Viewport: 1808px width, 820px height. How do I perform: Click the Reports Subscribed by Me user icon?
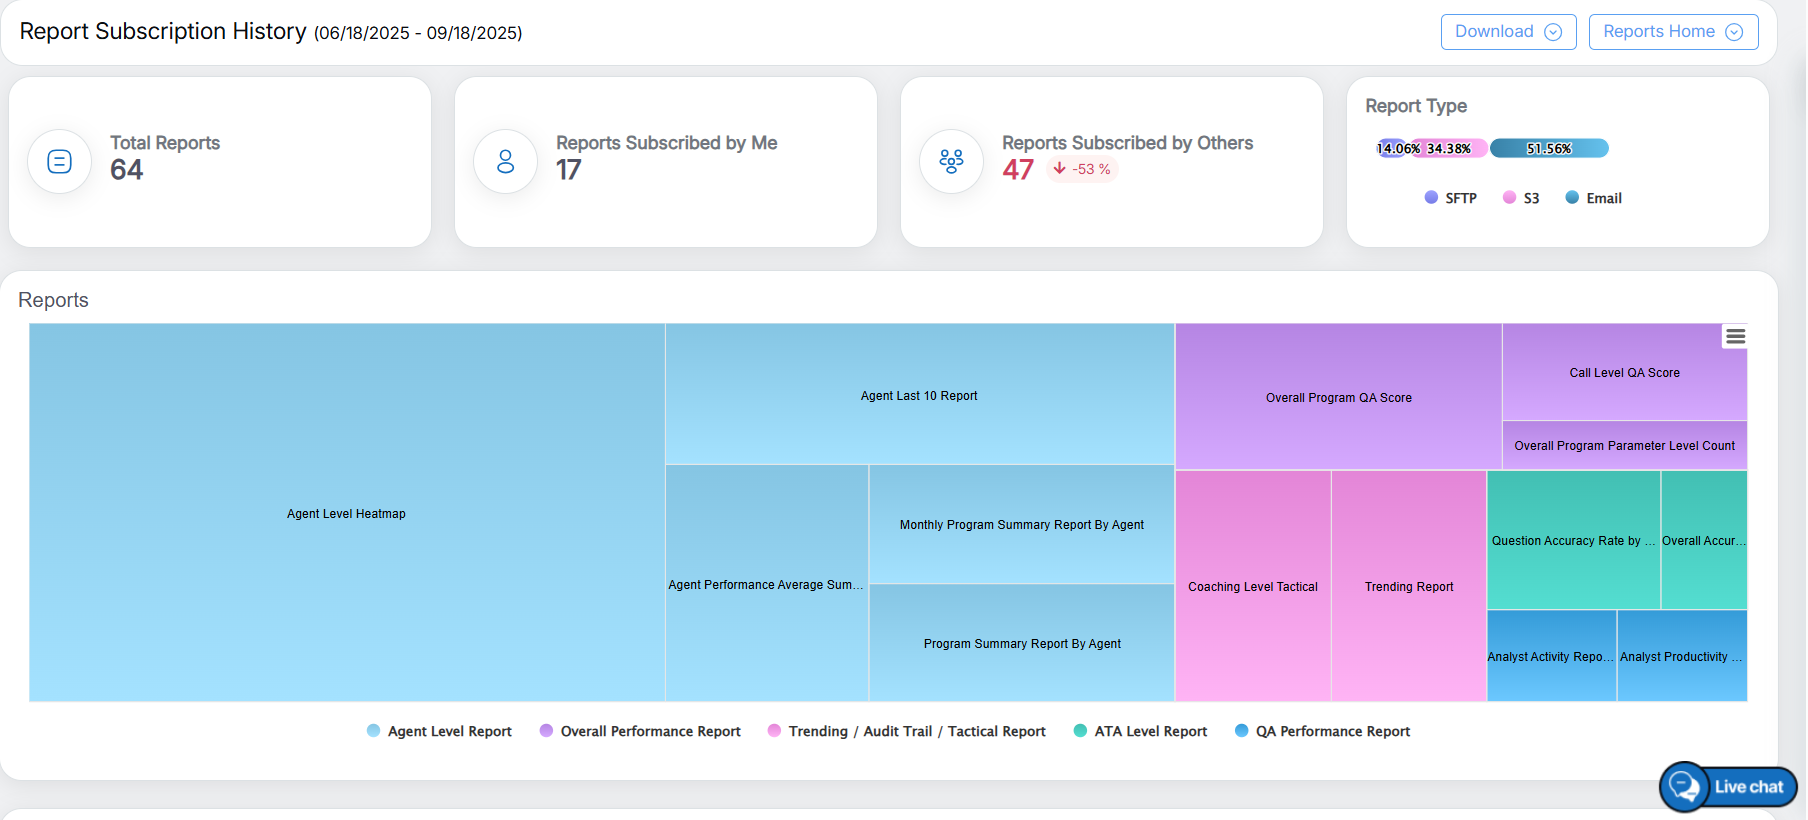(x=505, y=161)
